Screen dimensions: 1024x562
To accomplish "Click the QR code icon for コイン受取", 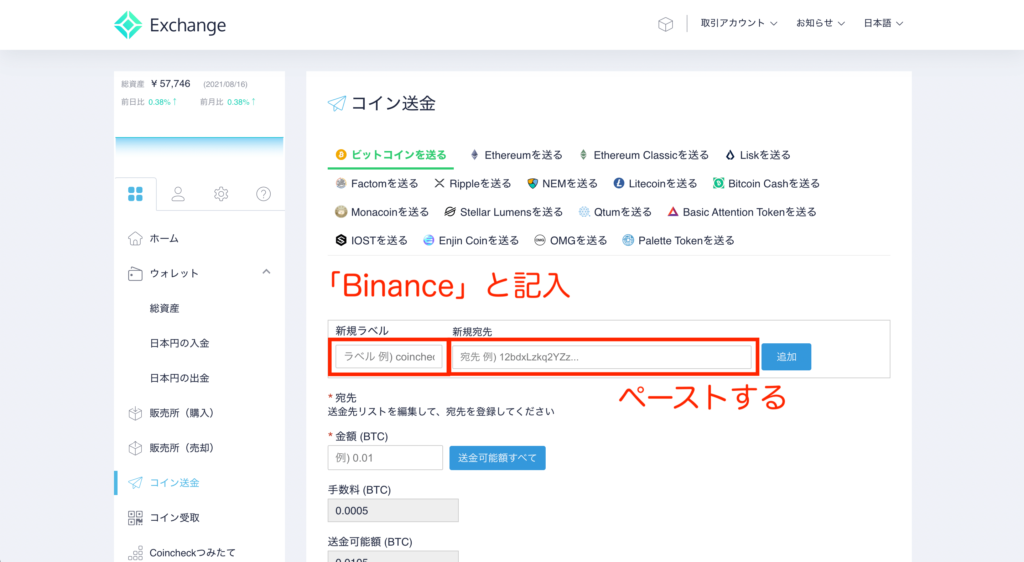I will [135, 518].
